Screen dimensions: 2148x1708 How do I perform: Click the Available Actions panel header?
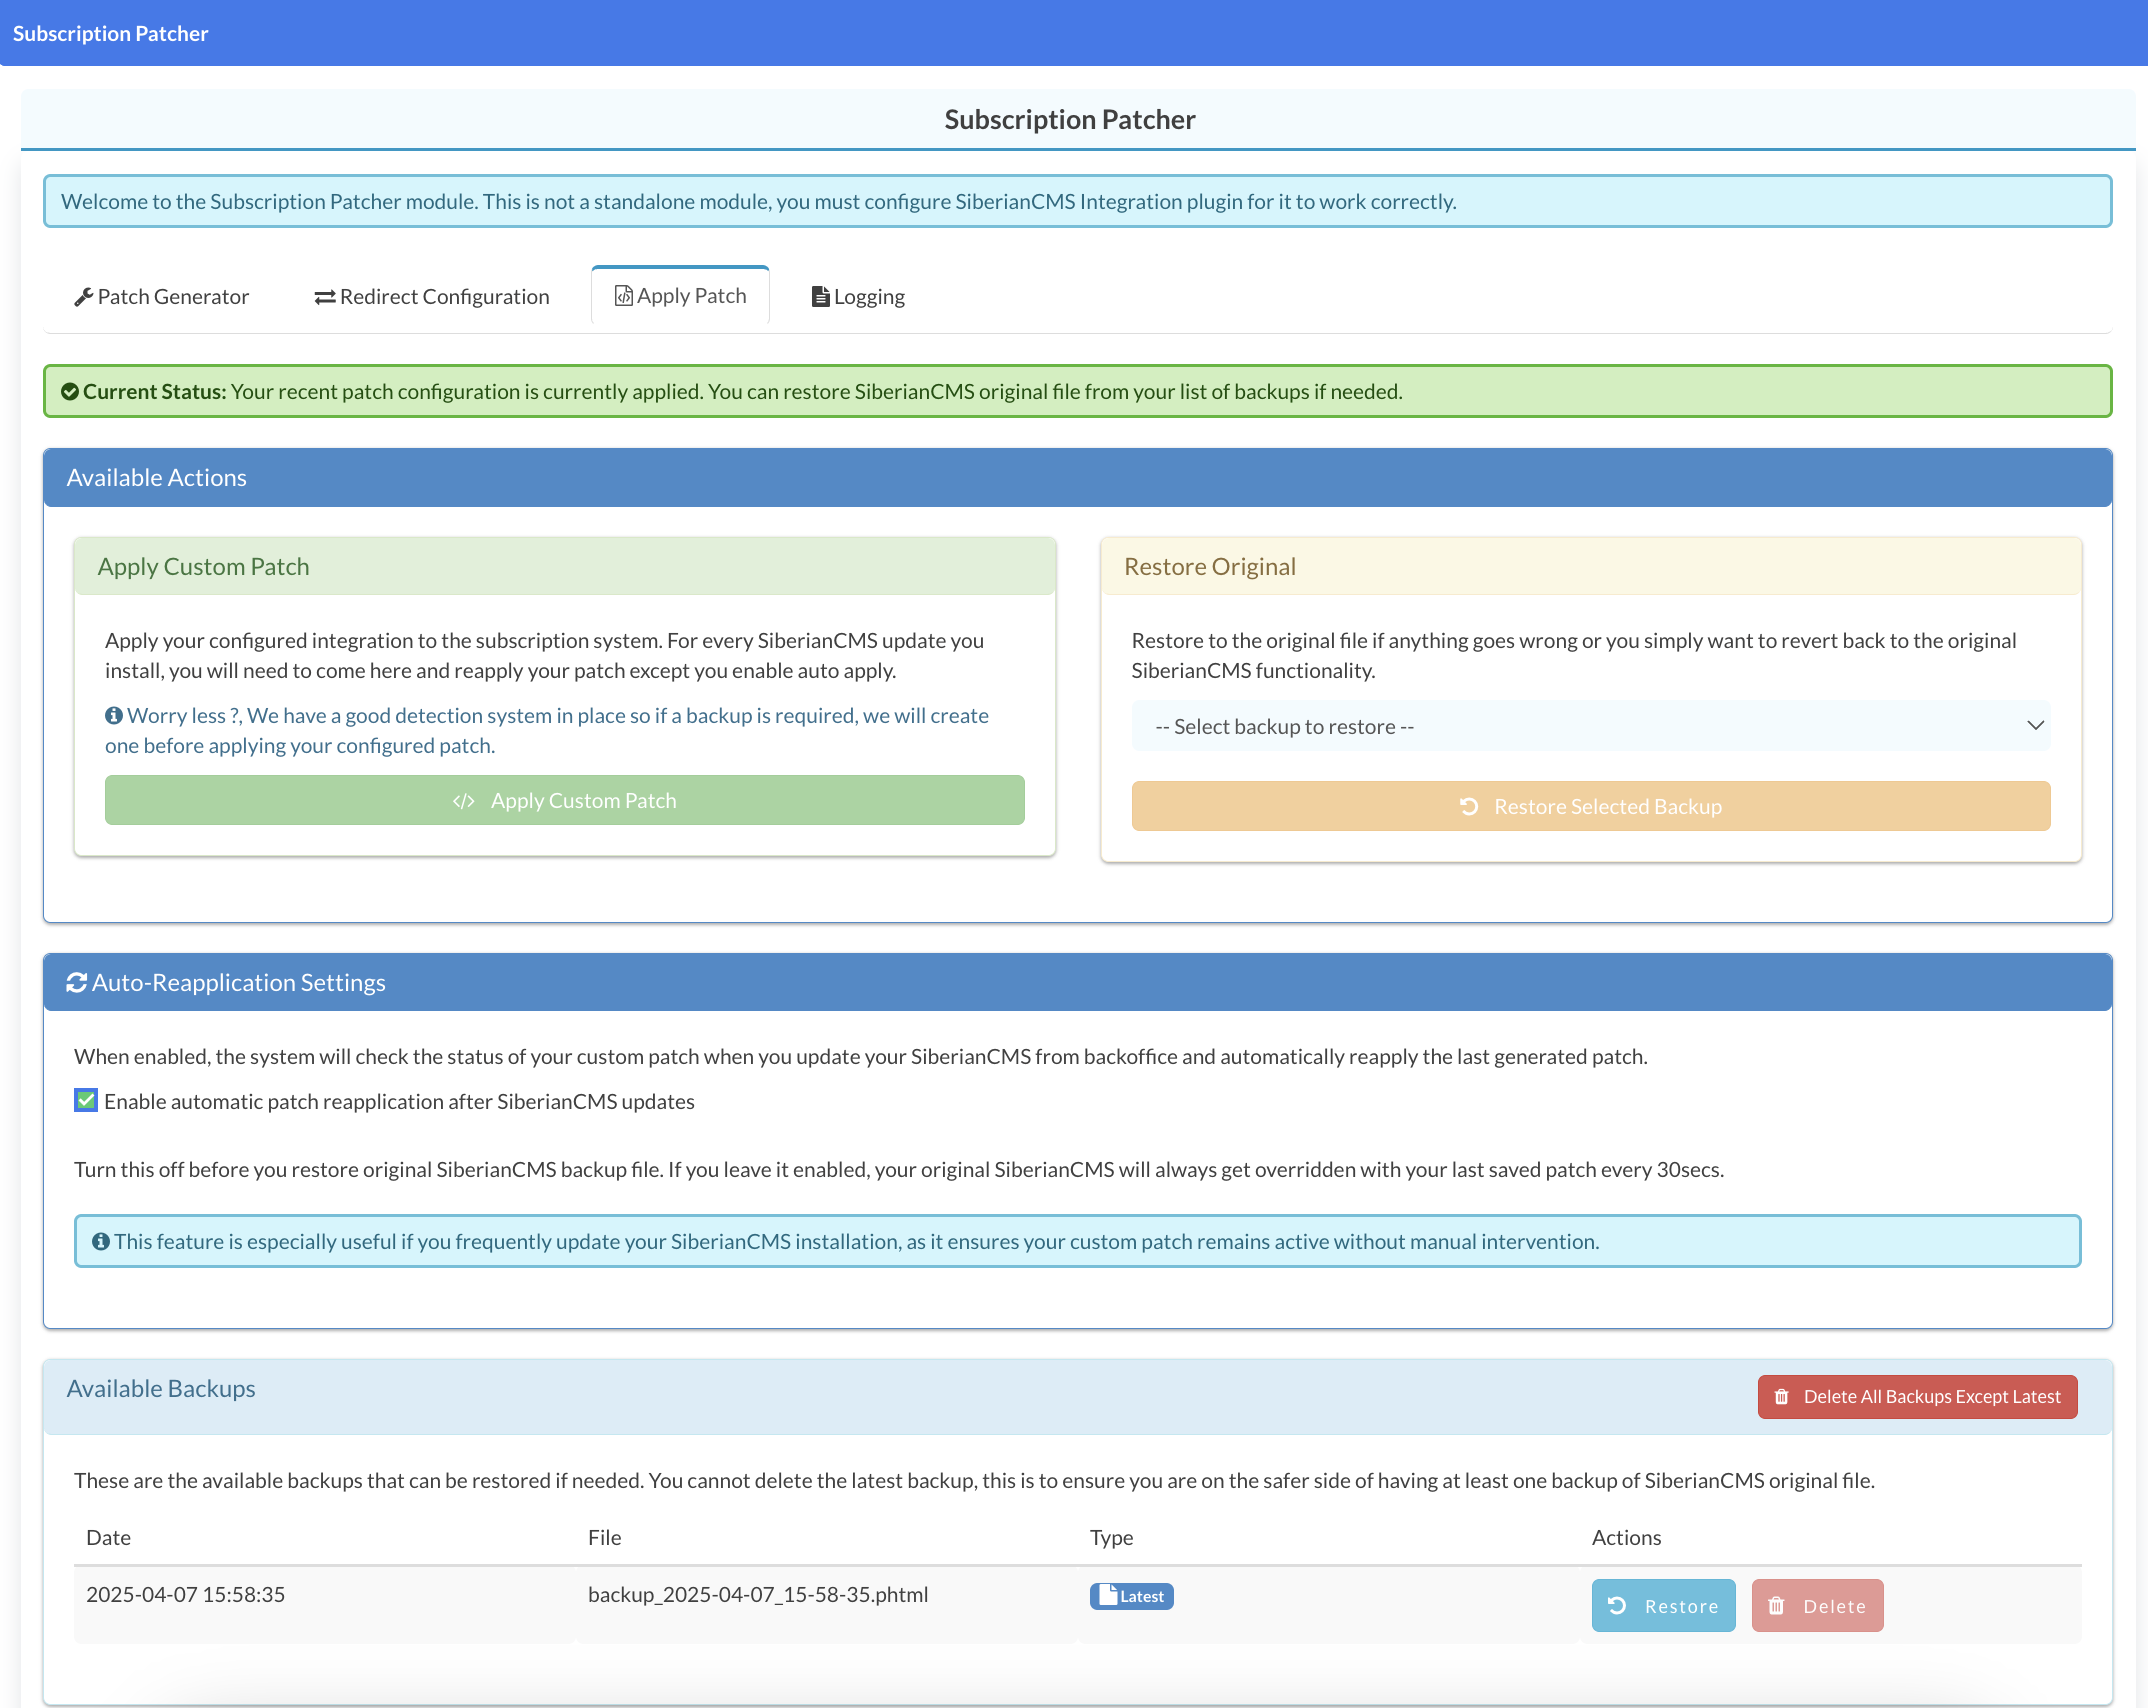point(1078,478)
